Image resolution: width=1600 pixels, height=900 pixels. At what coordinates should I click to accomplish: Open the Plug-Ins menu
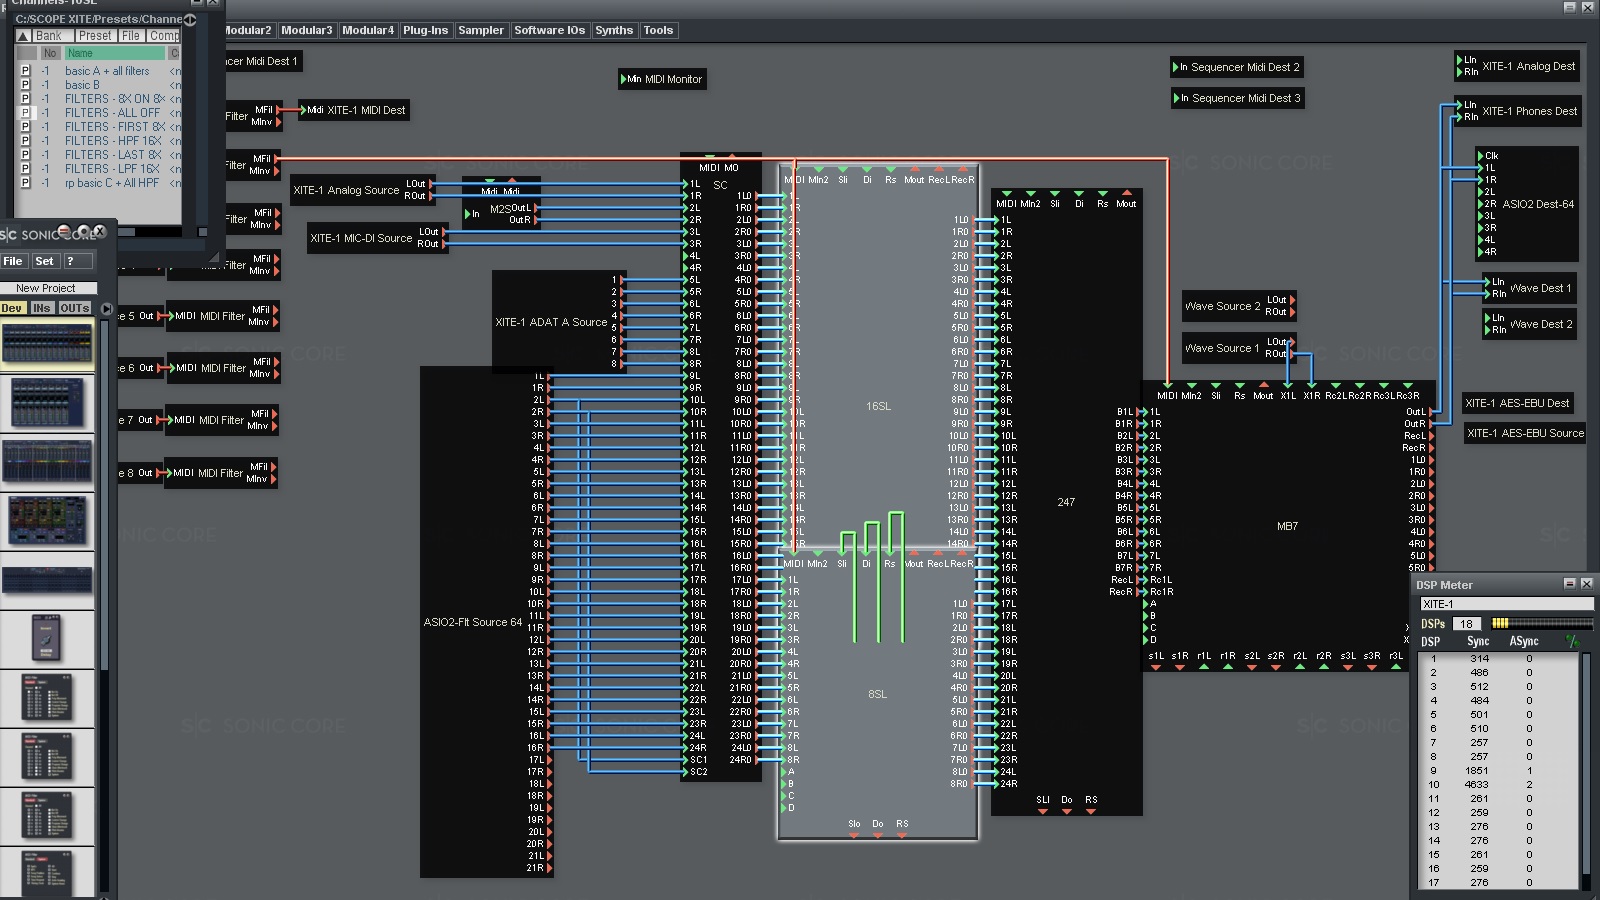click(425, 30)
